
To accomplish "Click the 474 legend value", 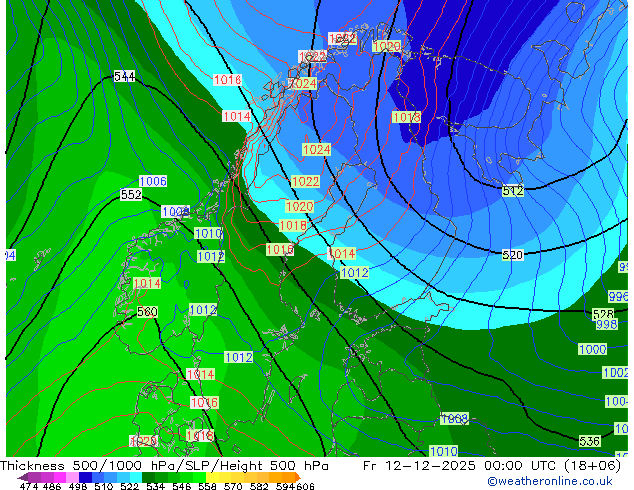I will [x=29, y=486].
